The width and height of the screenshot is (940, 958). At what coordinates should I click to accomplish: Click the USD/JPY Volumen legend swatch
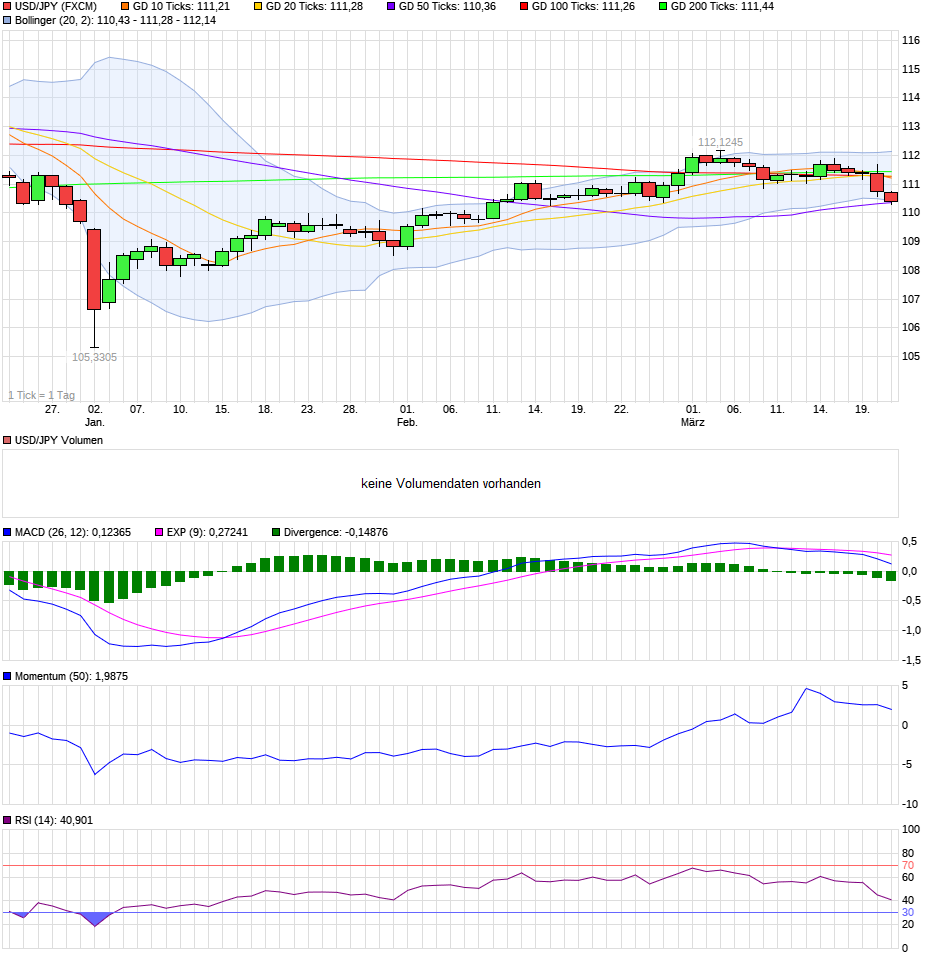7,441
